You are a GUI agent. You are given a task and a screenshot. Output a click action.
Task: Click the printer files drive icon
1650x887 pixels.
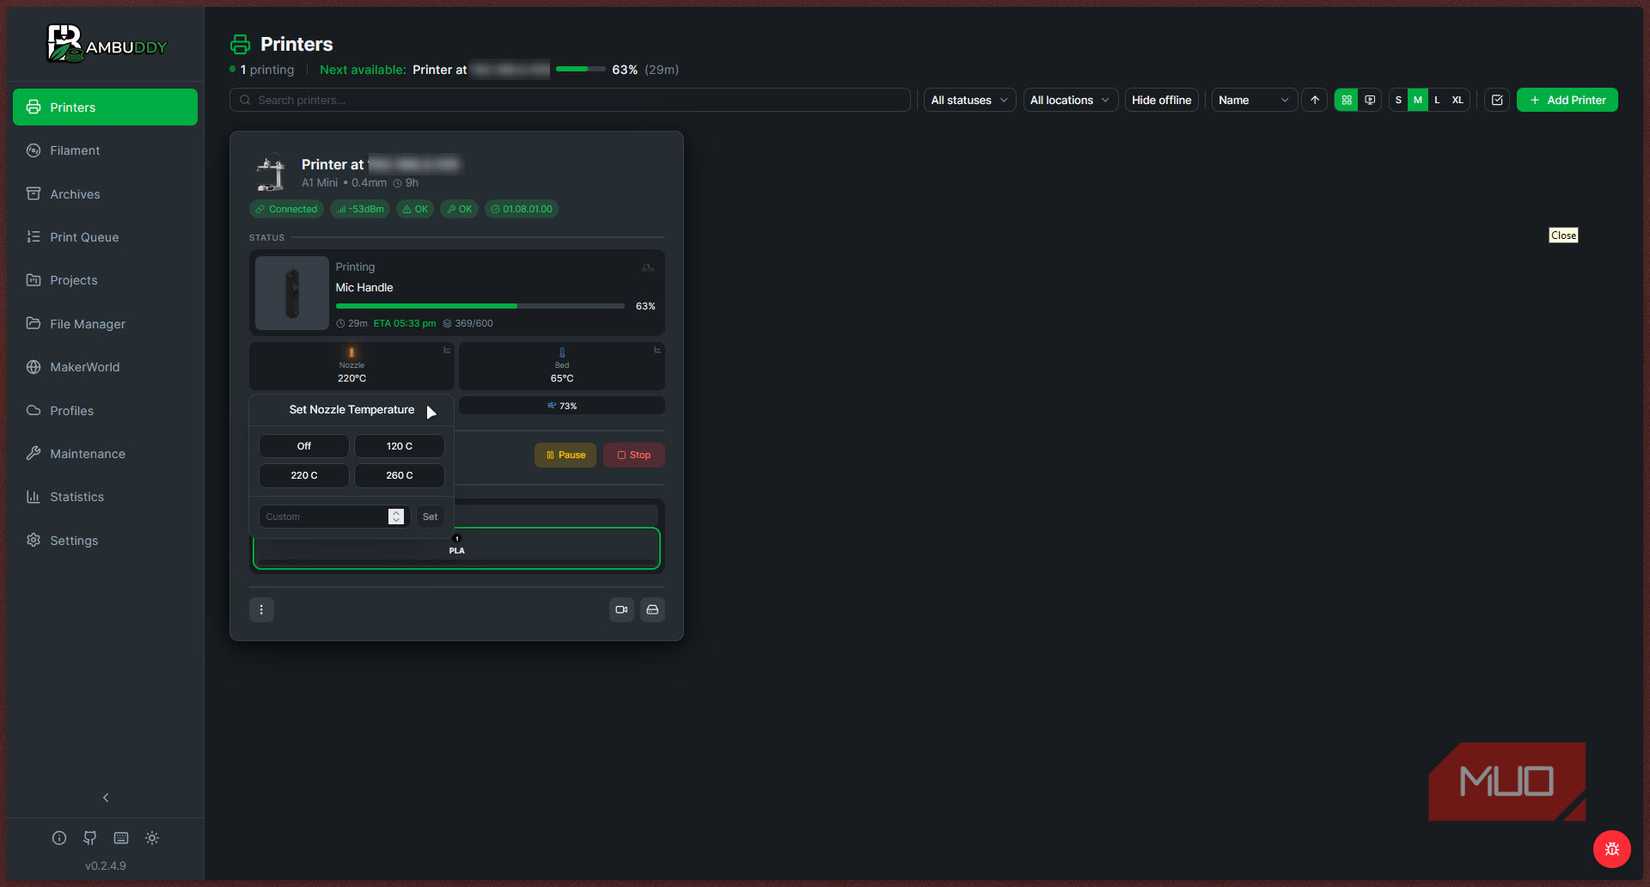(x=653, y=610)
